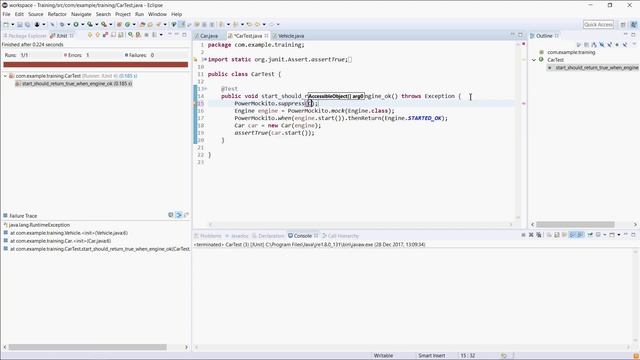Go to next failure in JUnit view
This screenshot has height=360, width=640.
click(90, 35)
